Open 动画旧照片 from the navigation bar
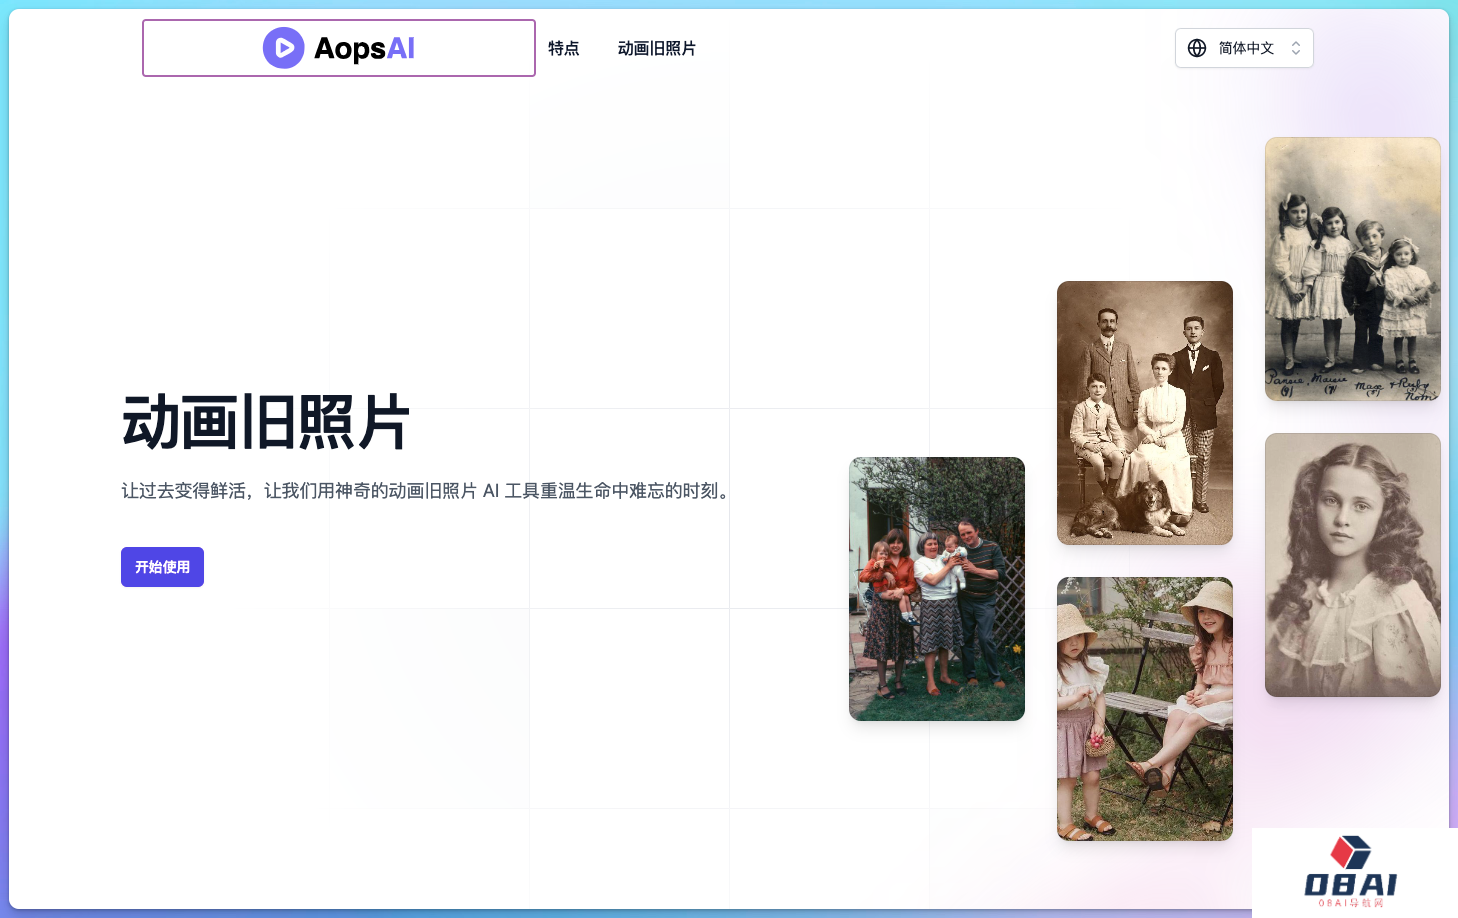The height and width of the screenshot is (918, 1458). pos(656,48)
